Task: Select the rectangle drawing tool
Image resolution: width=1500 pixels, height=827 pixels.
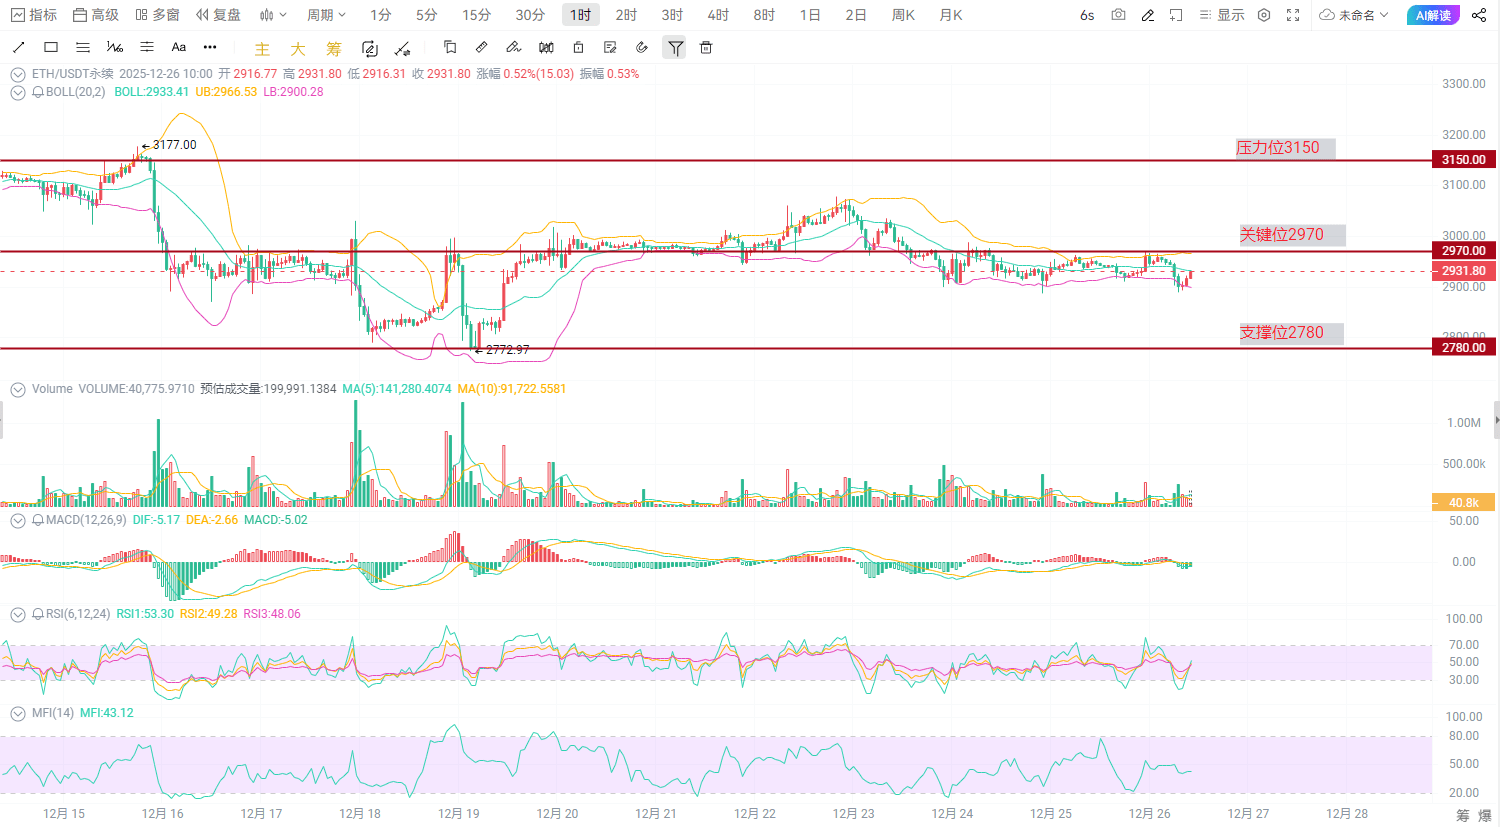Action: pyautogui.click(x=51, y=47)
